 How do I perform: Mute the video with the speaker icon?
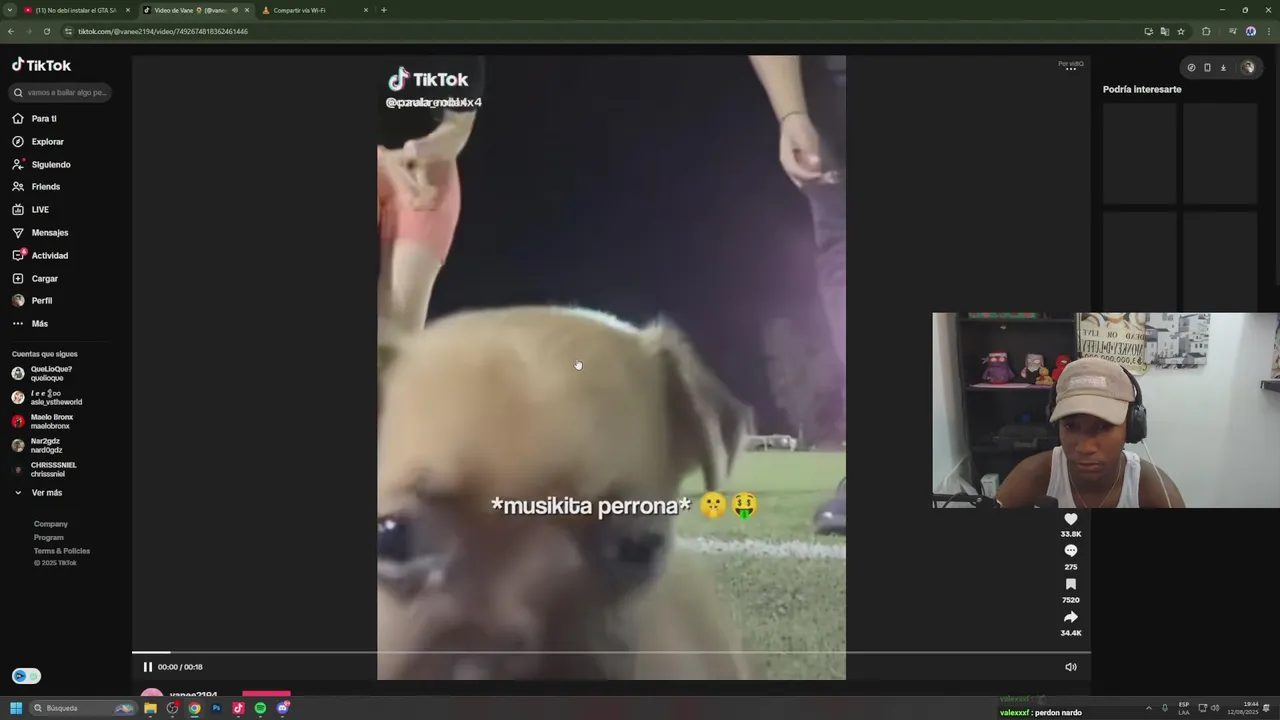pos(1071,667)
